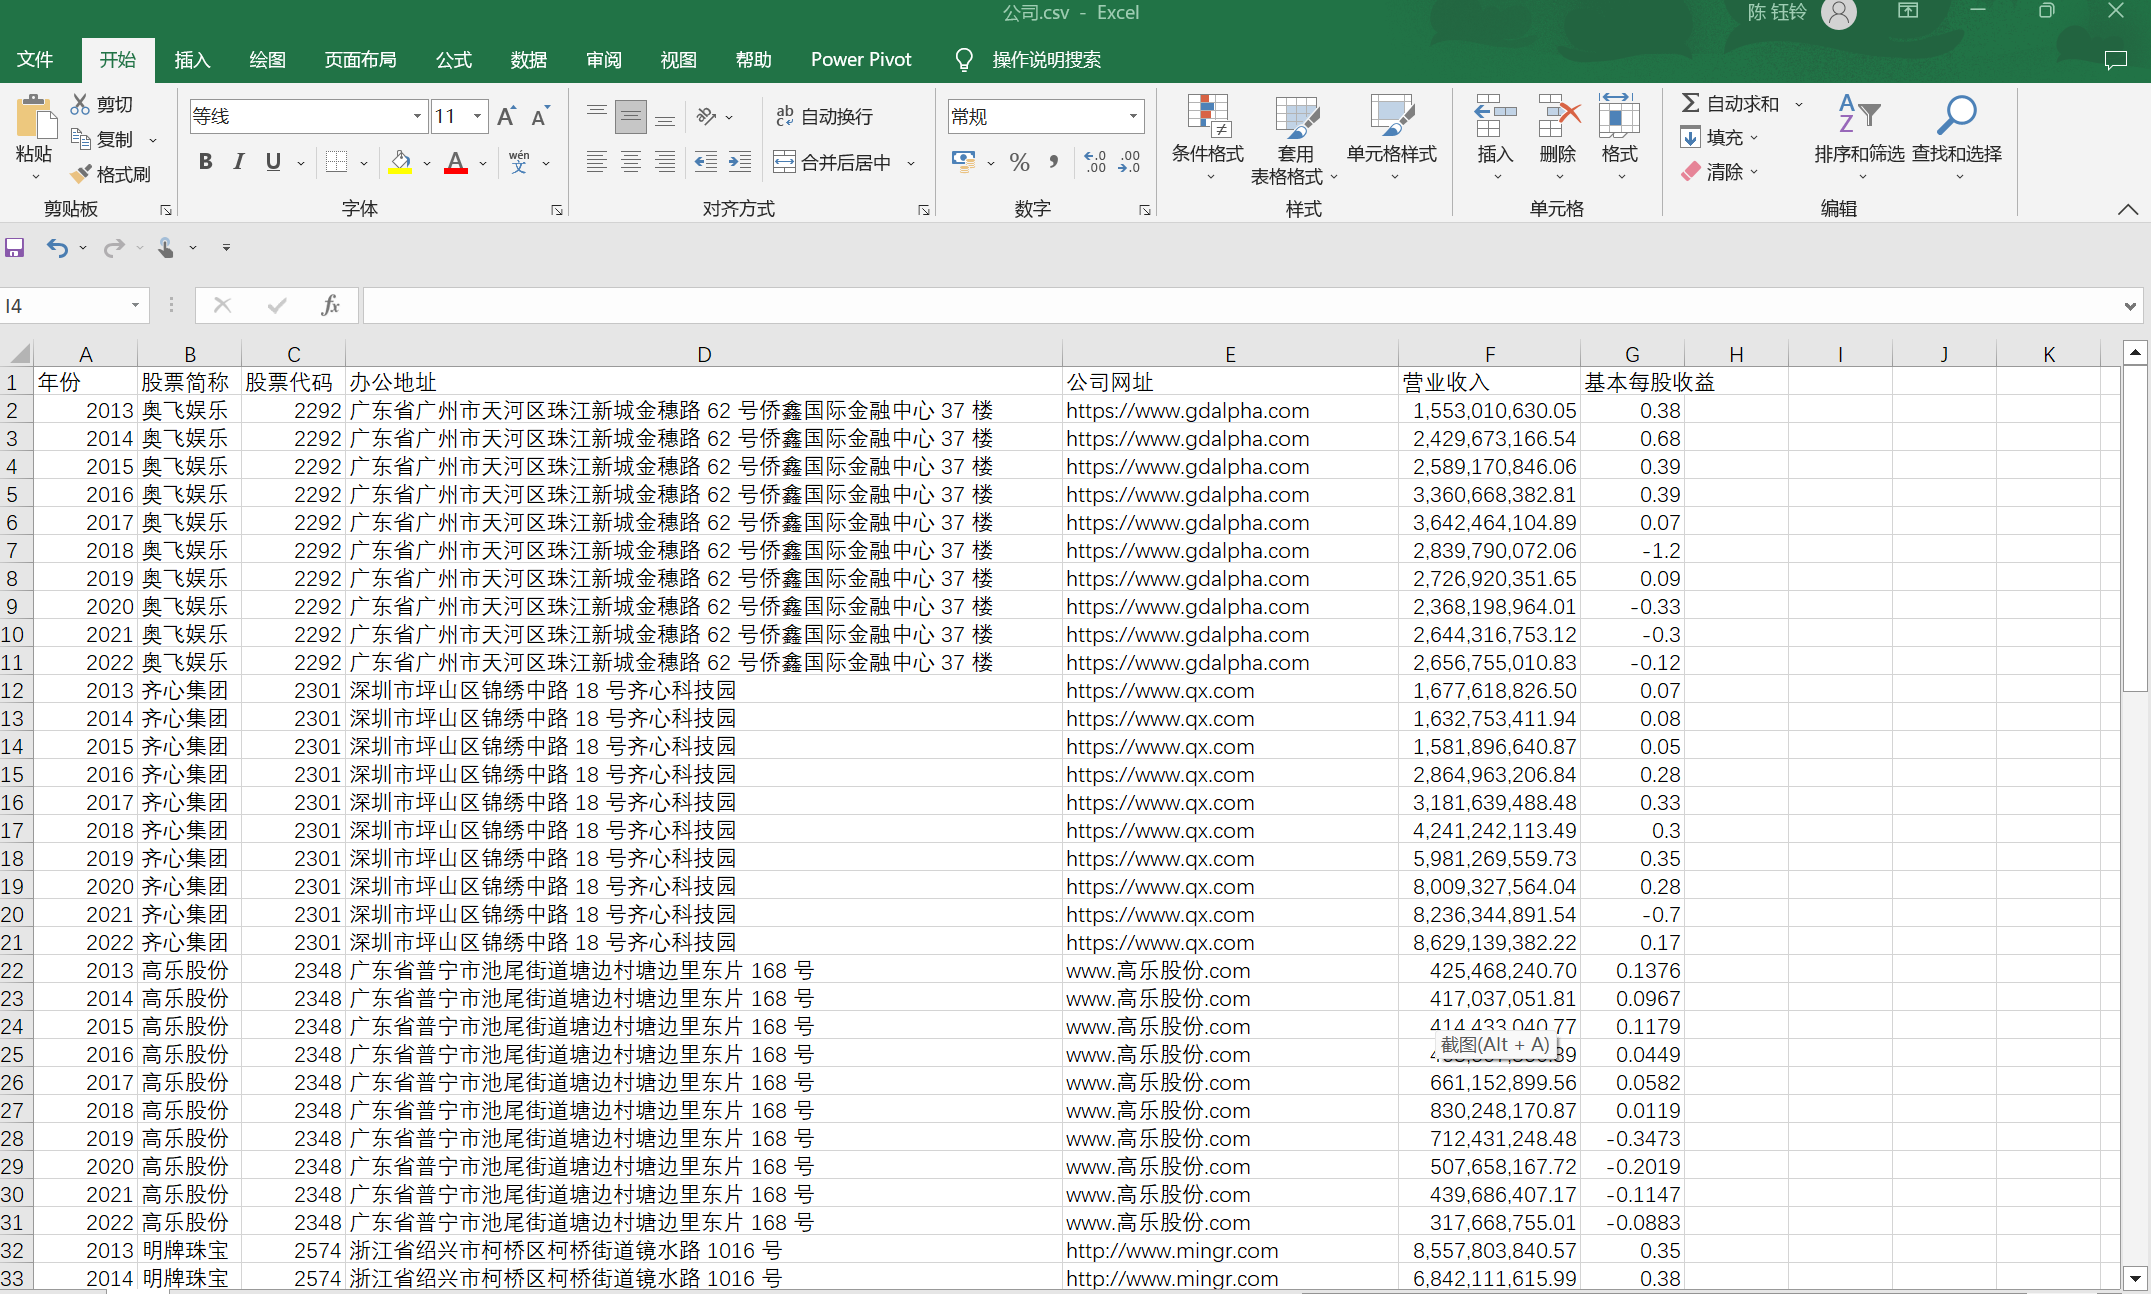Toggle middle vertical alignment

click(630, 116)
